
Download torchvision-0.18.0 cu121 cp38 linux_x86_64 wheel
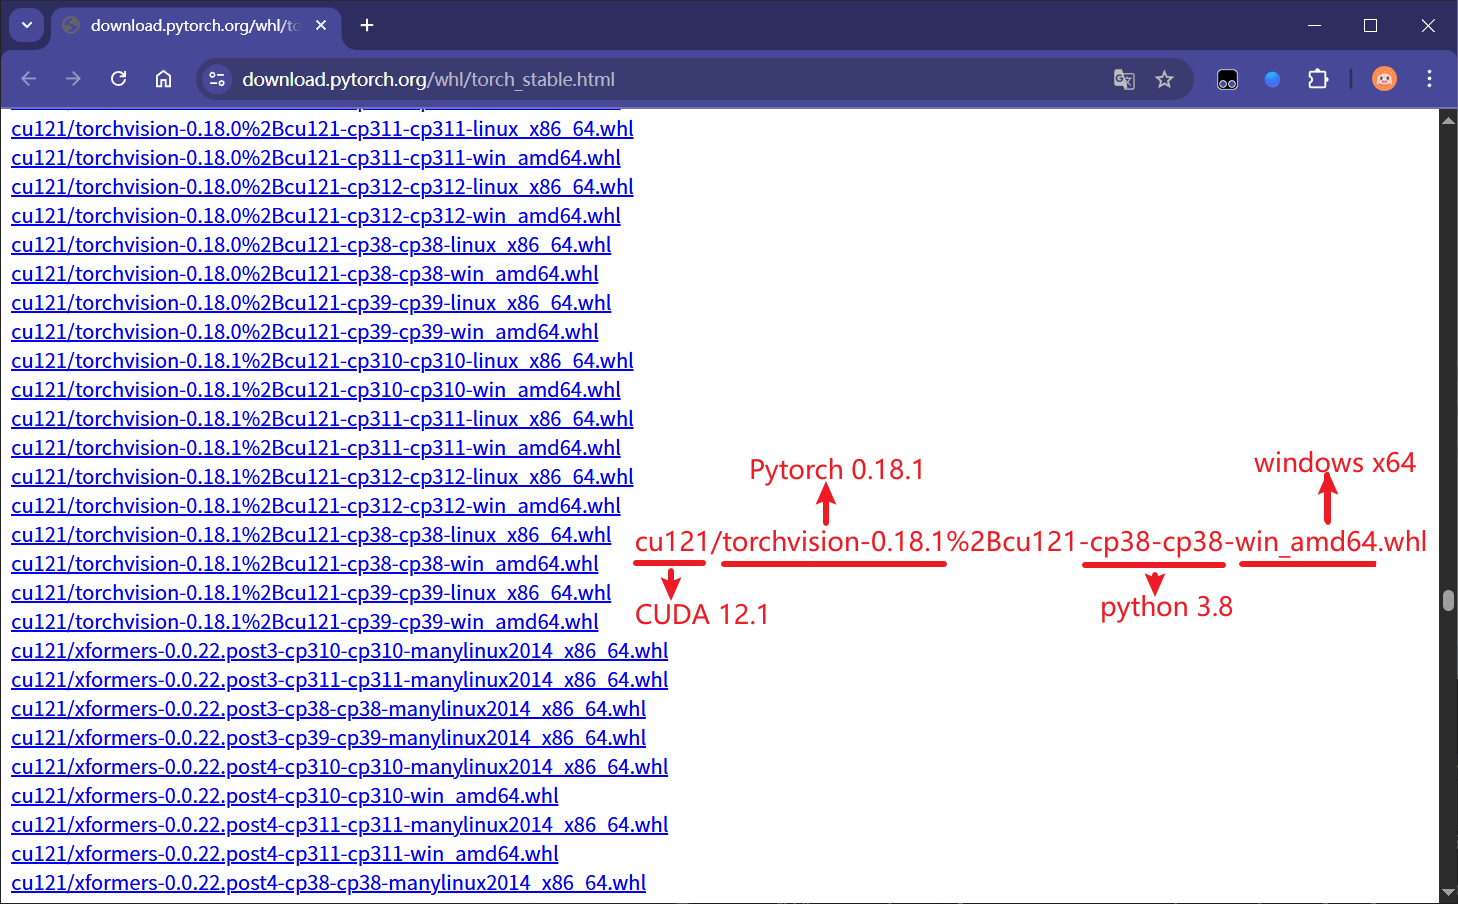(x=311, y=245)
